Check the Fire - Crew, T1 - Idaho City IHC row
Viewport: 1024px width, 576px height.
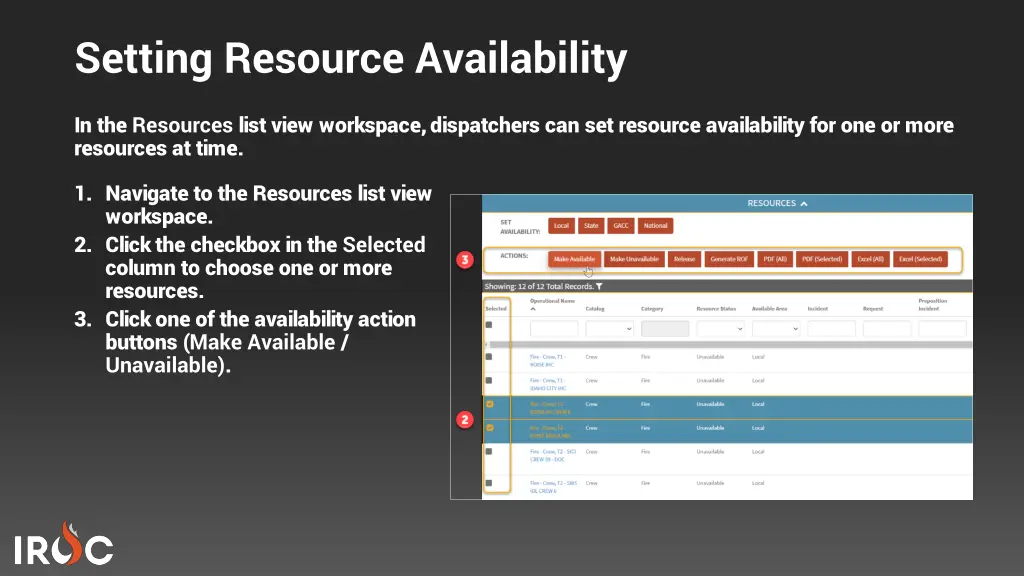(x=489, y=380)
